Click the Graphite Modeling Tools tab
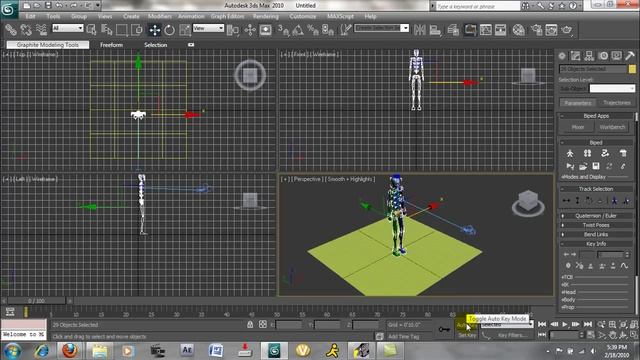The image size is (640, 360). [48, 45]
